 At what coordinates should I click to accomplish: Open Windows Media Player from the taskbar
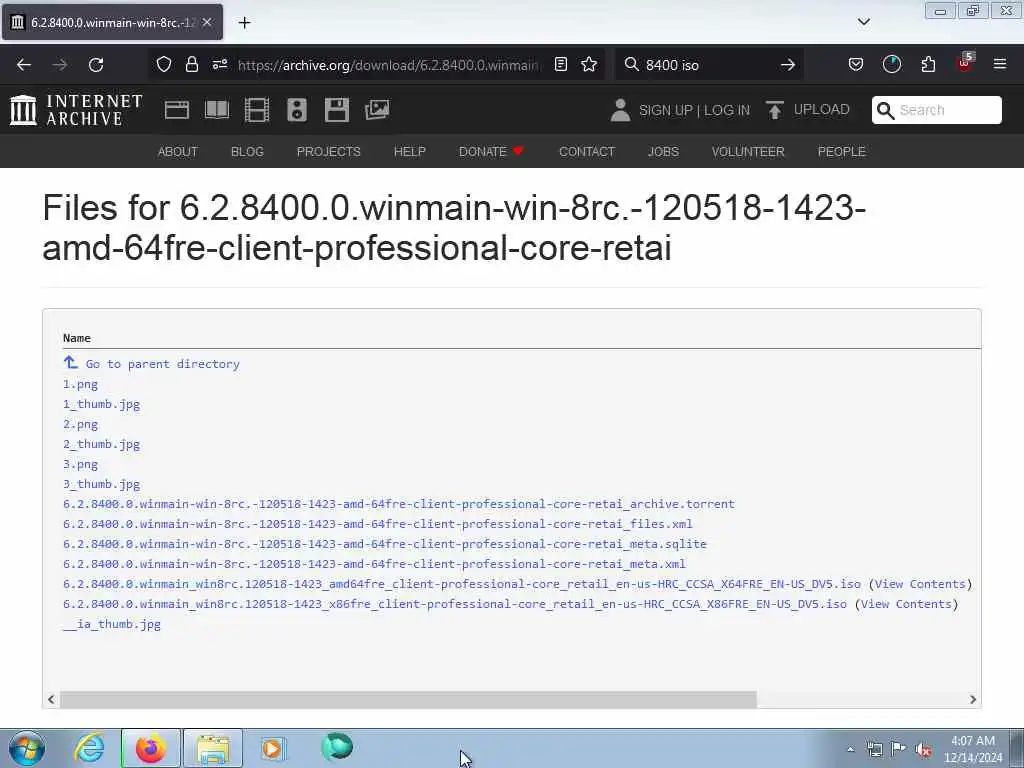pos(274,748)
